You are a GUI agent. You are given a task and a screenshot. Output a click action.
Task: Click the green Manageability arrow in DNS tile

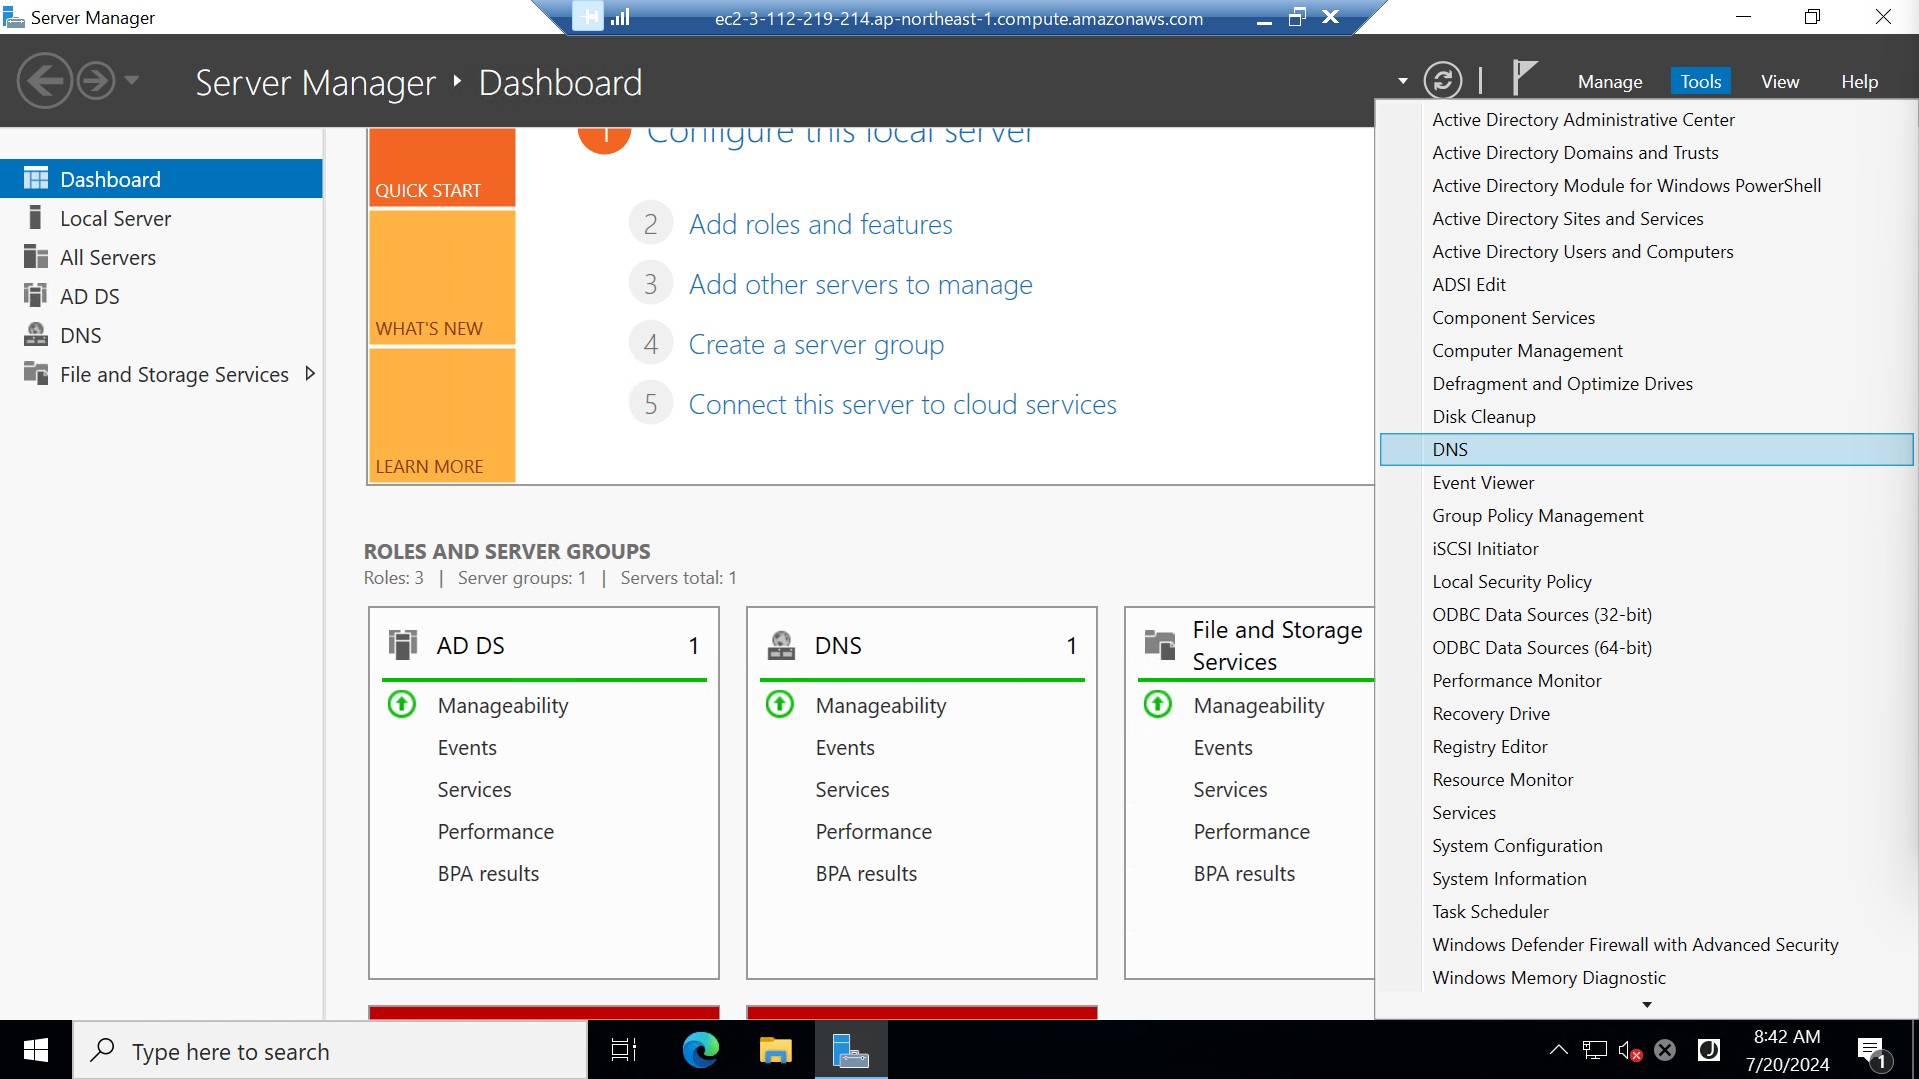(x=780, y=704)
